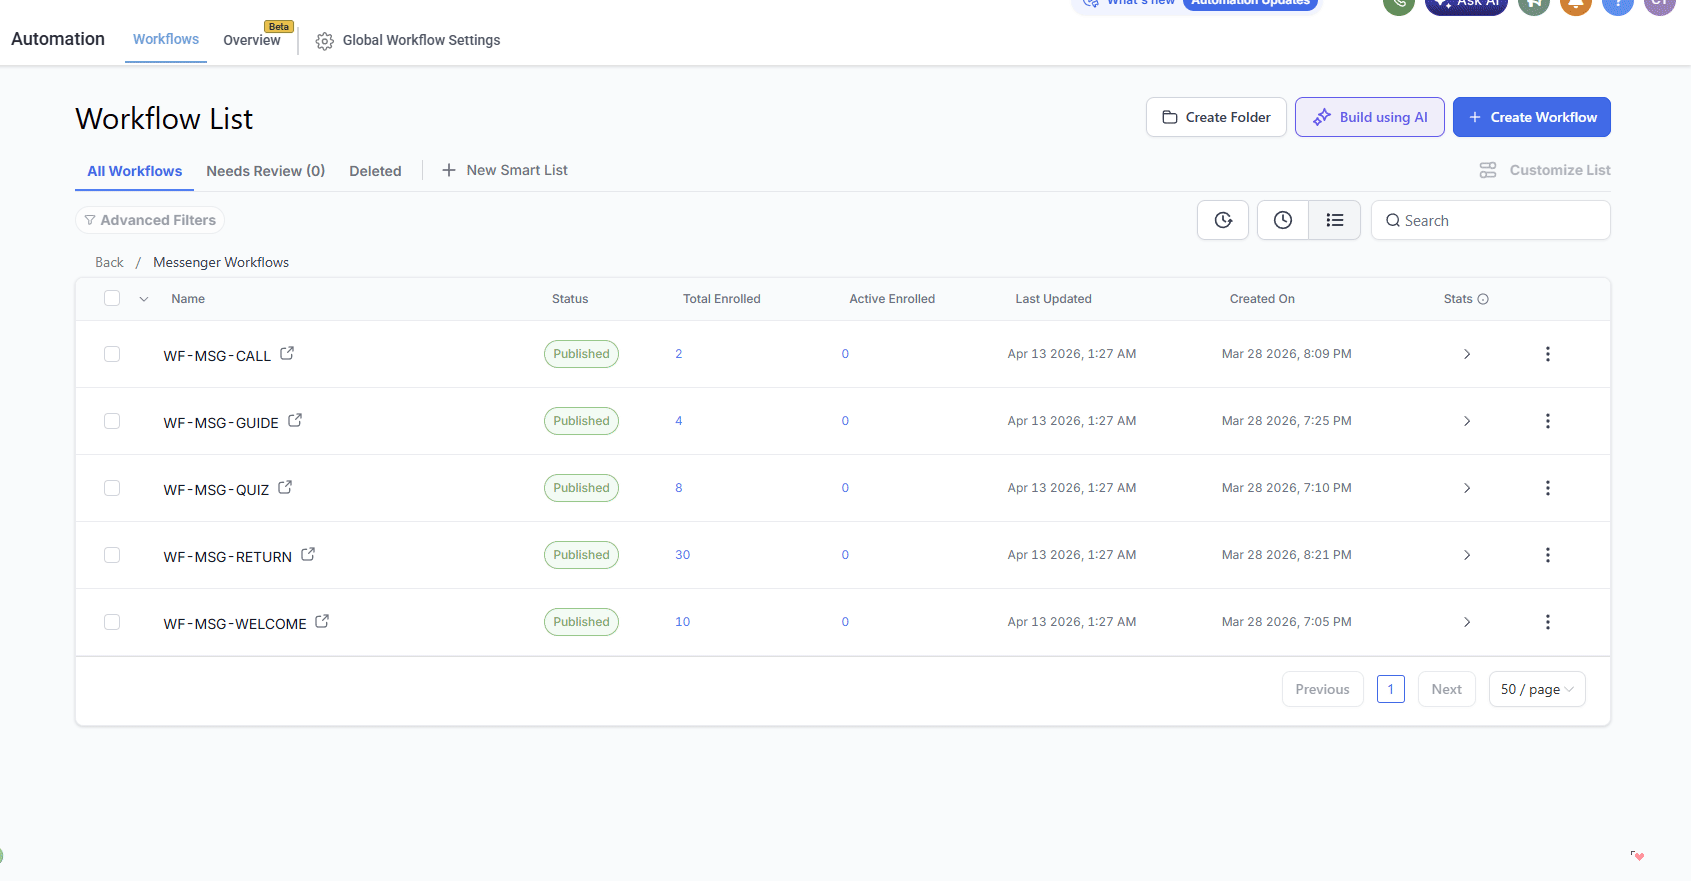Expand stats chevron for WF-MSG-CALL
Screen dimensions: 1691x881
click(1467, 354)
